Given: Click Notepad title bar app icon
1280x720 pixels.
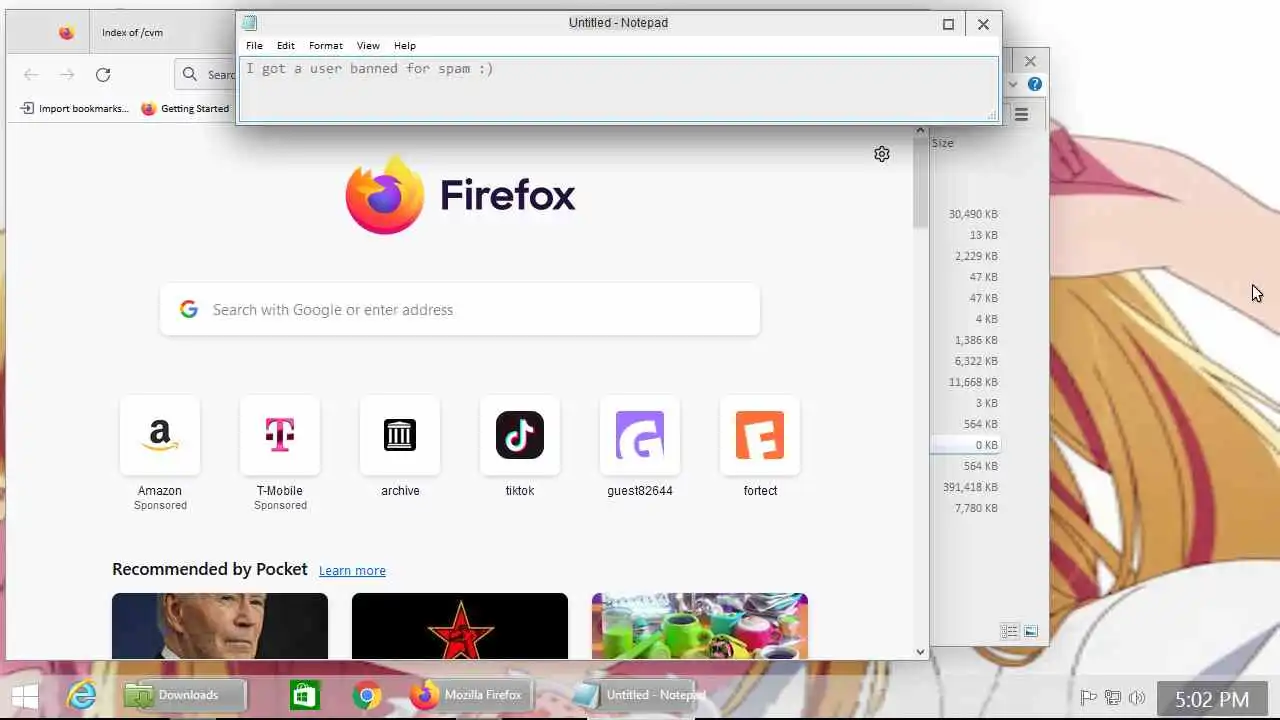Looking at the screenshot, I should pyautogui.click(x=250, y=23).
